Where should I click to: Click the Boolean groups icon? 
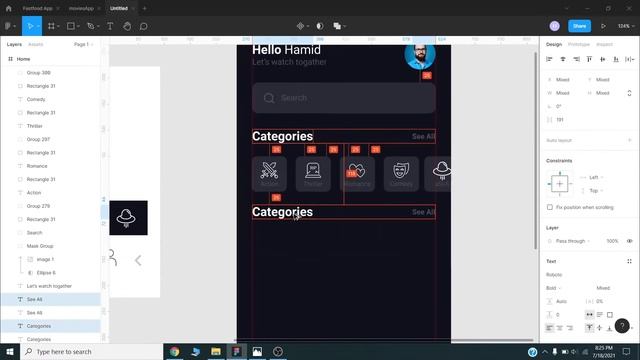point(337,26)
